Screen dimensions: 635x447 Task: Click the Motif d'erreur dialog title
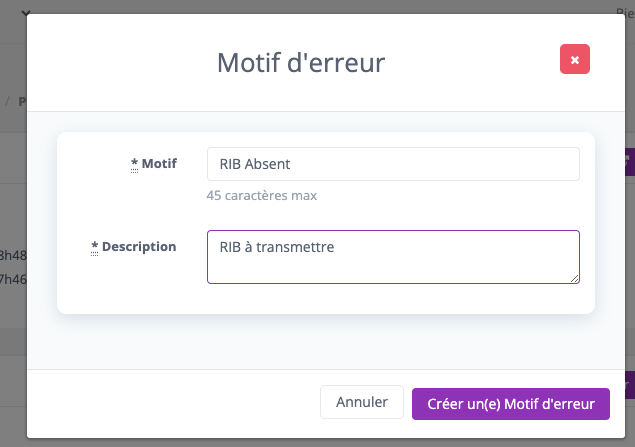tap(301, 63)
